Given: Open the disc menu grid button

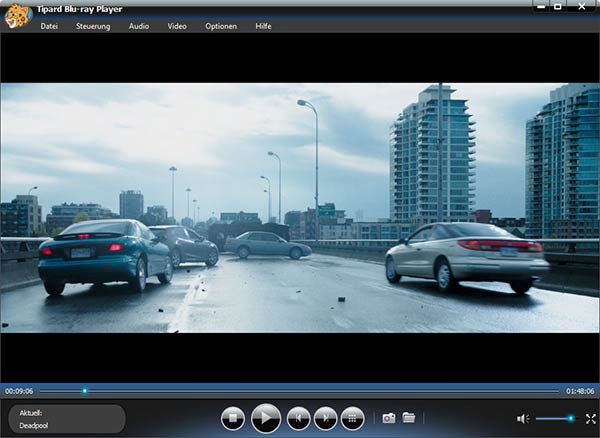Looking at the screenshot, I should tap(352, 418).
